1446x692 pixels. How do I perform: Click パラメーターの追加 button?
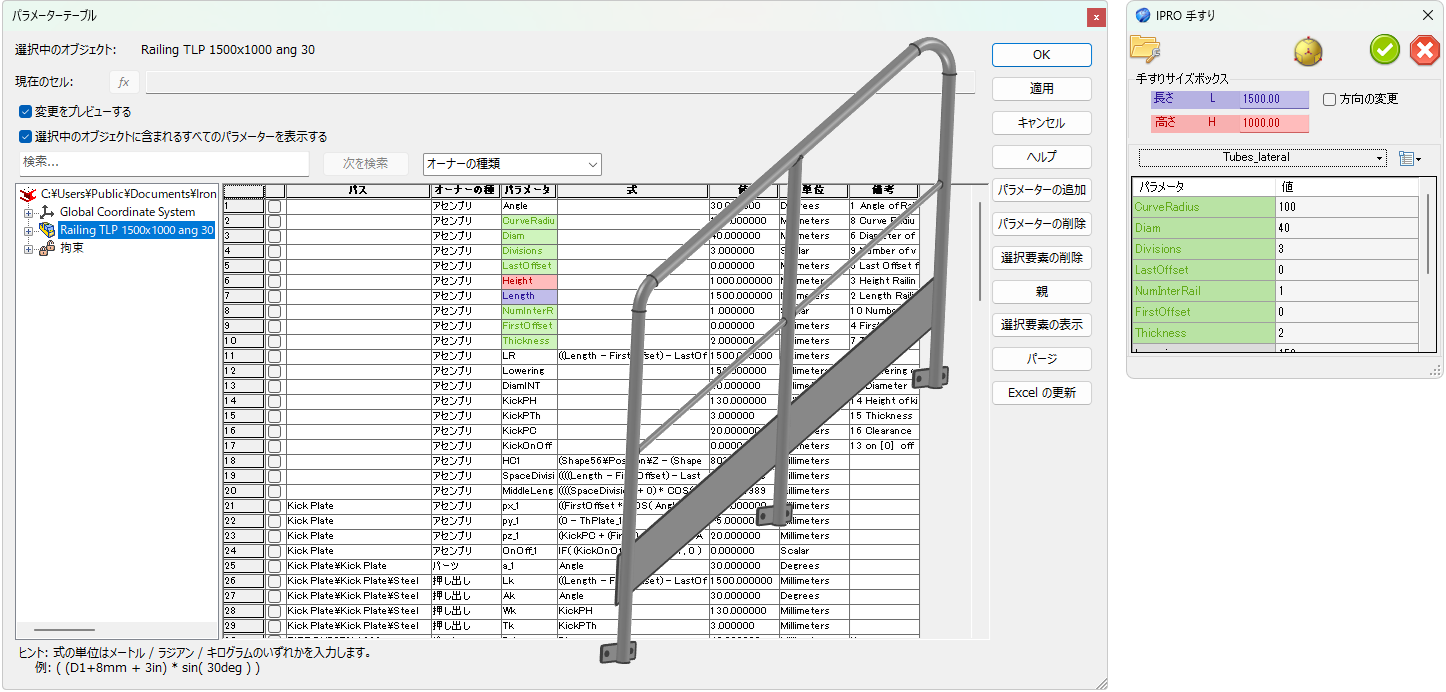click(1041, 190)
